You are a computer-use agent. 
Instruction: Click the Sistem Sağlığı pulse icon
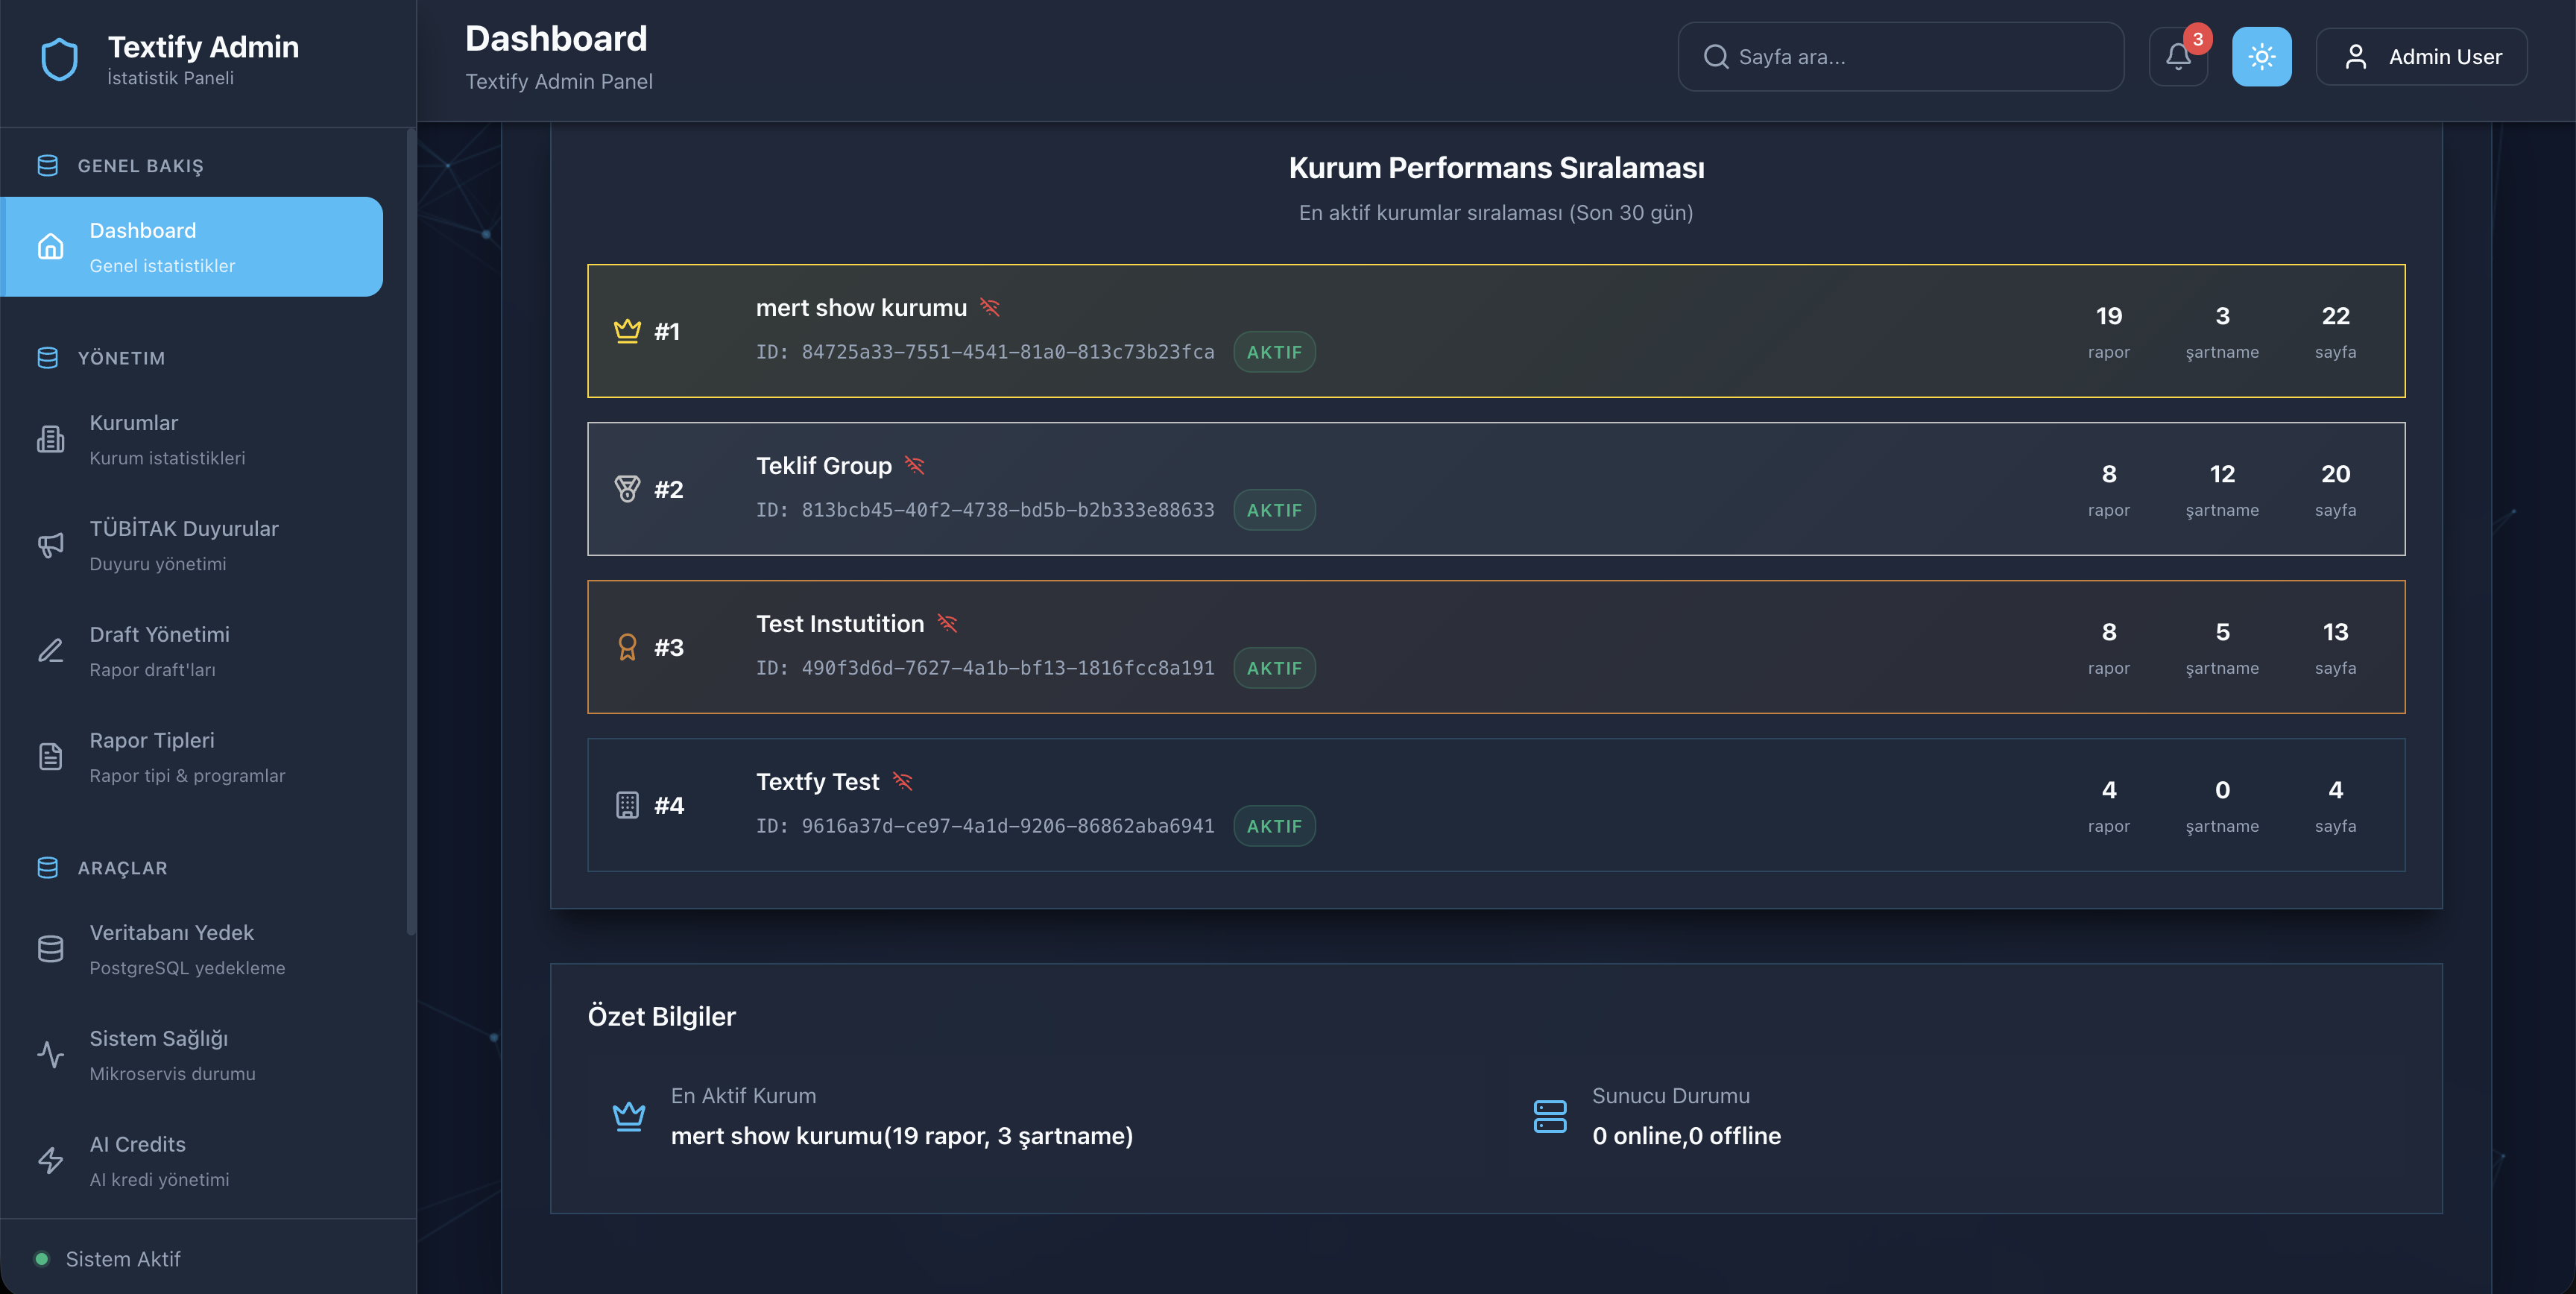[x=51, y=1055]
